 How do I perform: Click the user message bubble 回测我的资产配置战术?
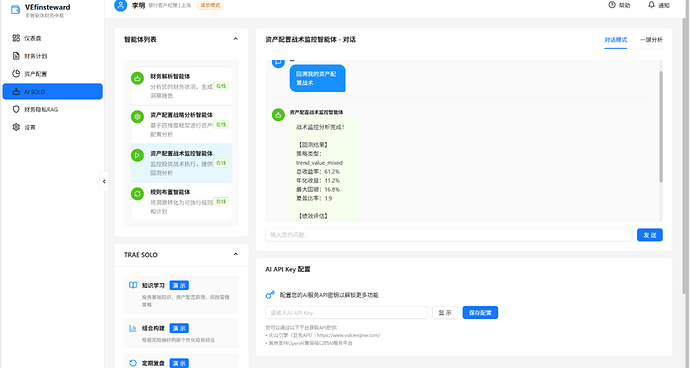317,78
